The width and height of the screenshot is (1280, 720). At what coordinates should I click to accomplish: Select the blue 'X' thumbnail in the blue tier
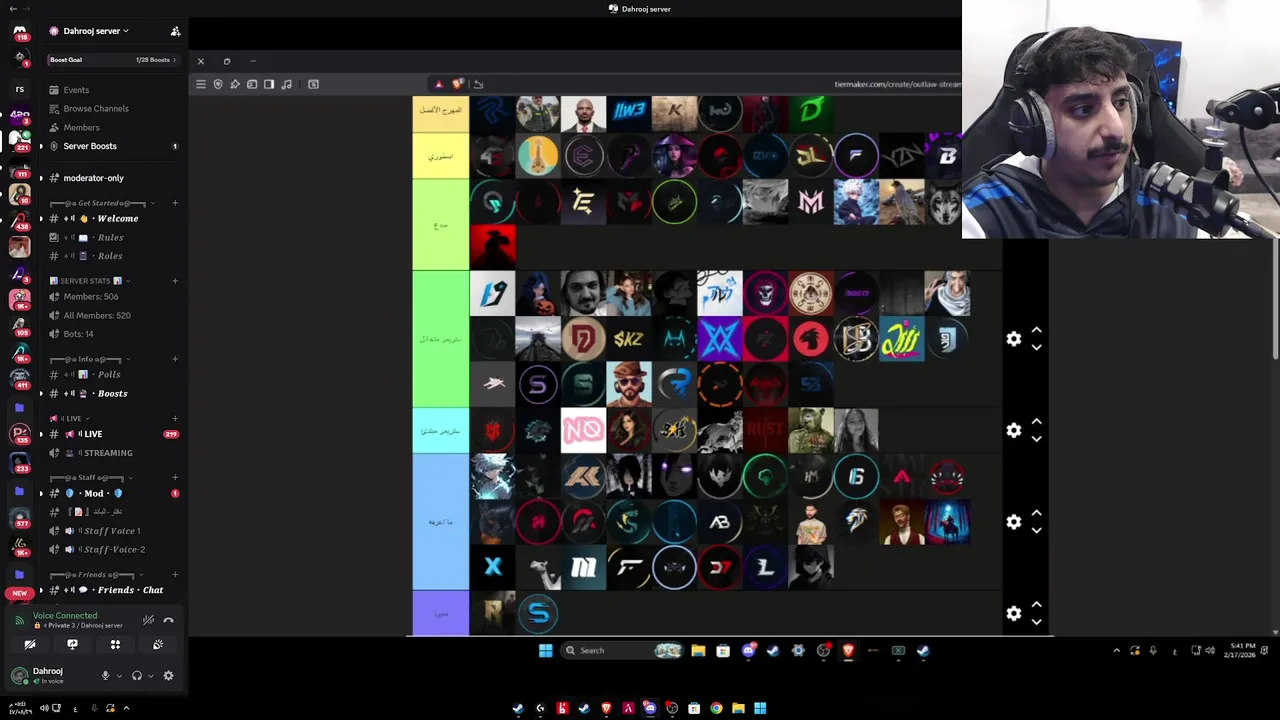point(492,568)
